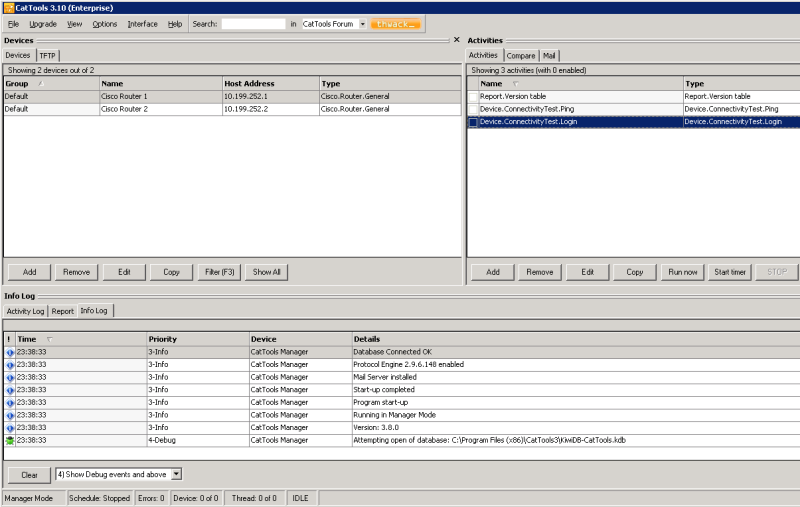This screenshot has width=800, height=507.
Task: Close the Devices panel with X
Action: (x=457, y=40)
